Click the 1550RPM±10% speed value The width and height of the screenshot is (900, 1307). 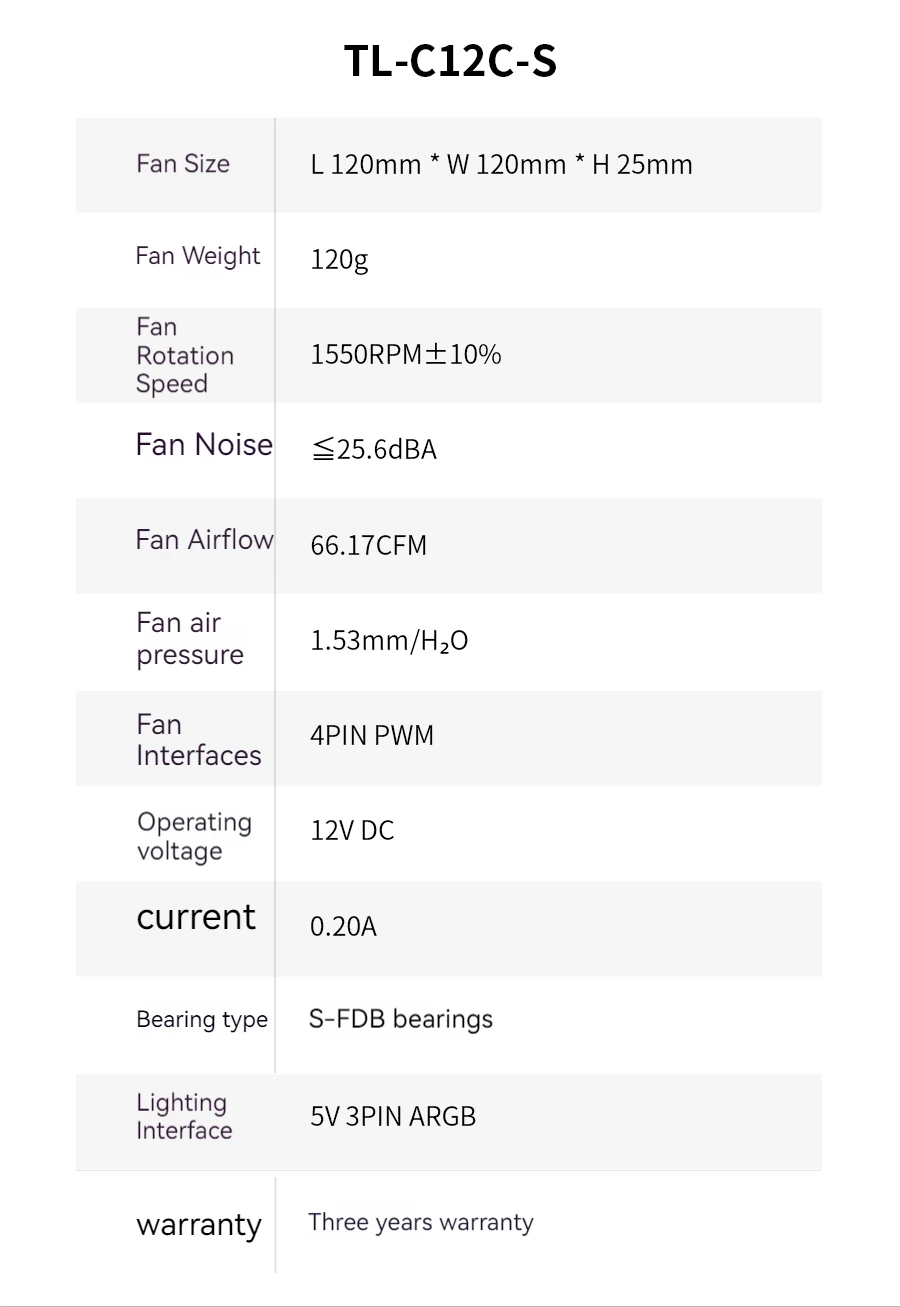point(406,354)
